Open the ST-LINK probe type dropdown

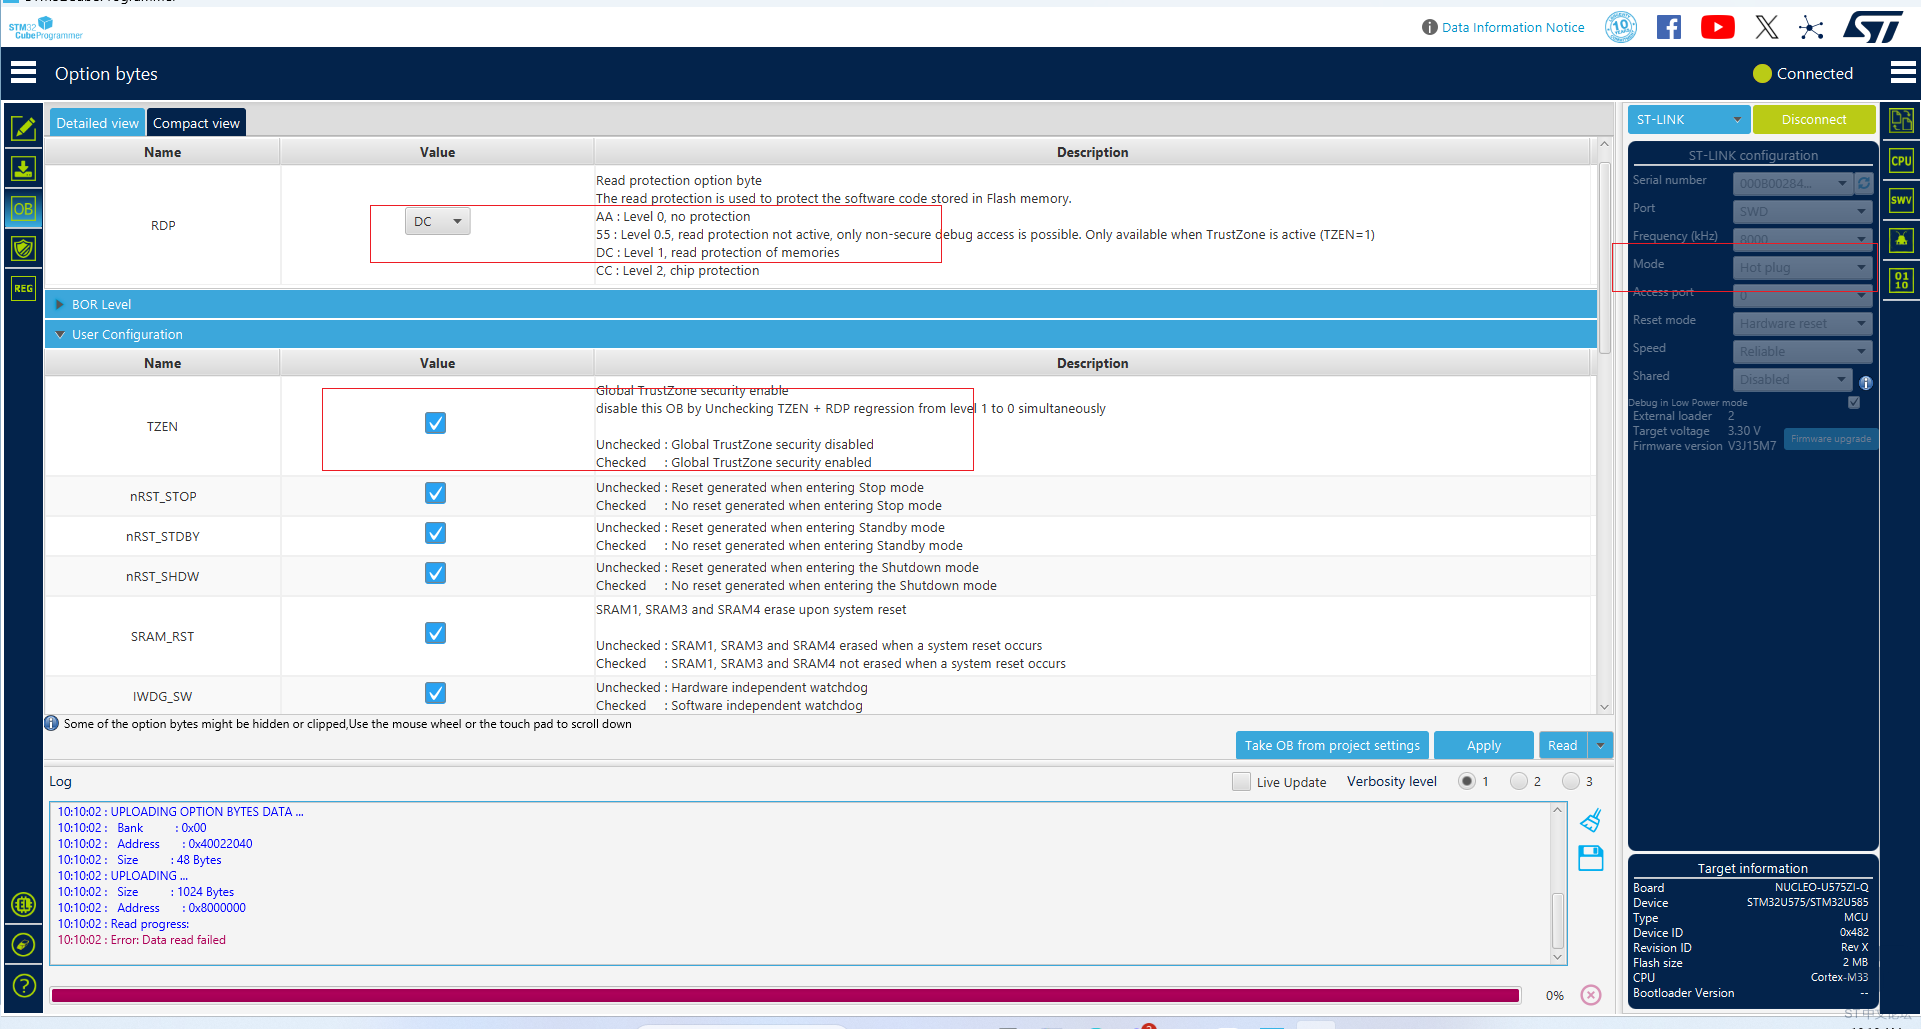(1688, 120)
